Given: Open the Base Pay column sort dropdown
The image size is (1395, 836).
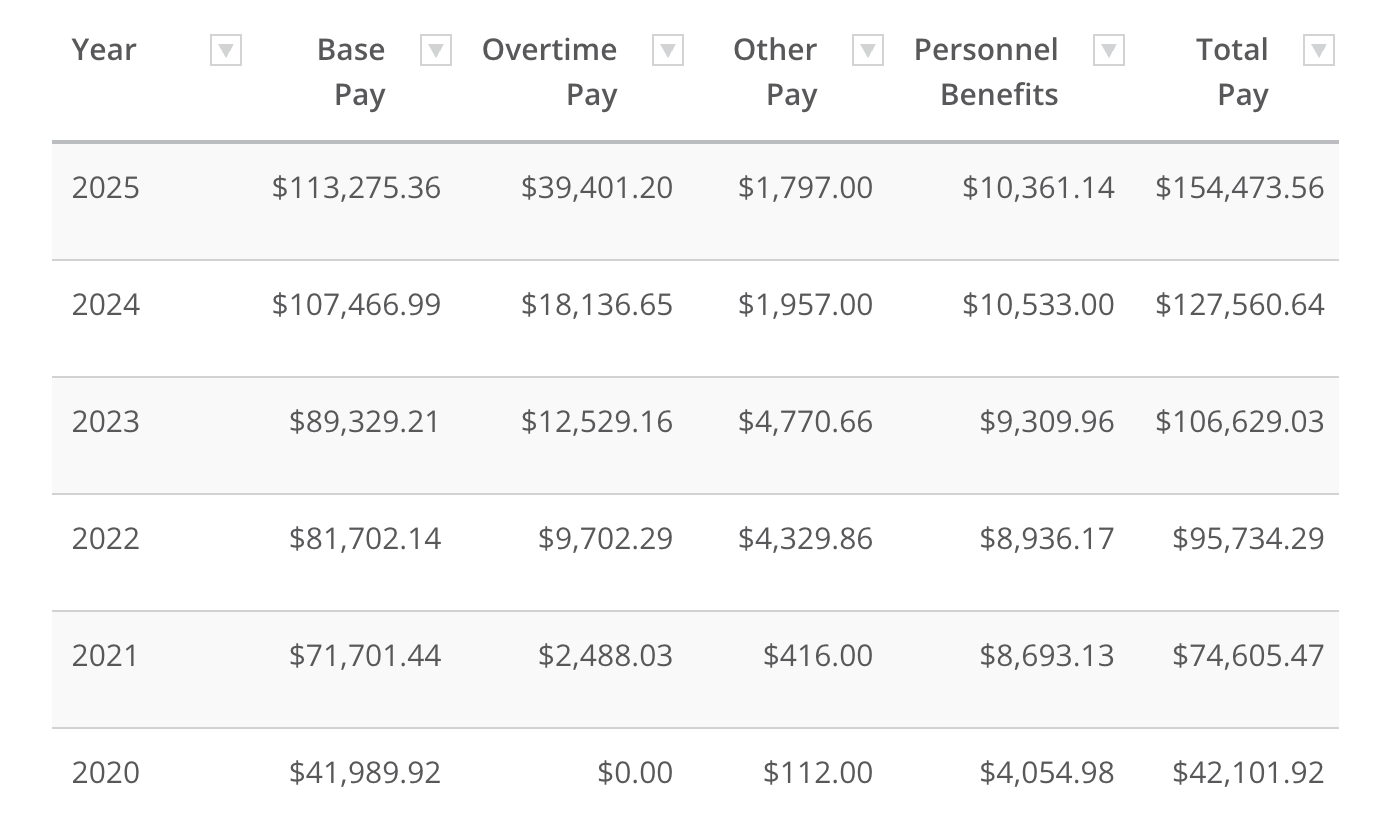Looking at the screenshot, I should tap(436, 50).
